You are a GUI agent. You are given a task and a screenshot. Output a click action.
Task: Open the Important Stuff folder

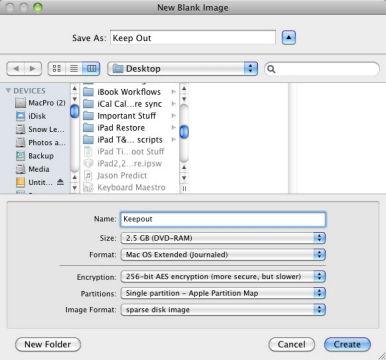(129, 116)
